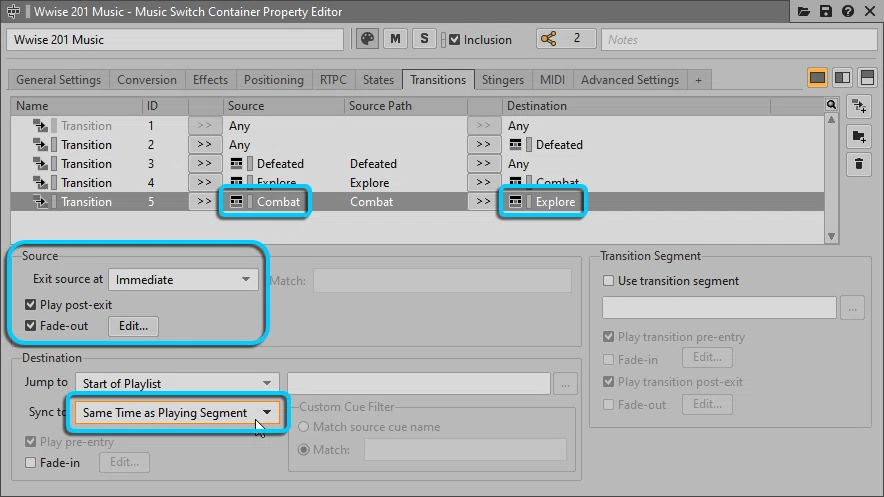
Task: Select the side-by-side split layout icon
Action: click(x=842, y=78)
